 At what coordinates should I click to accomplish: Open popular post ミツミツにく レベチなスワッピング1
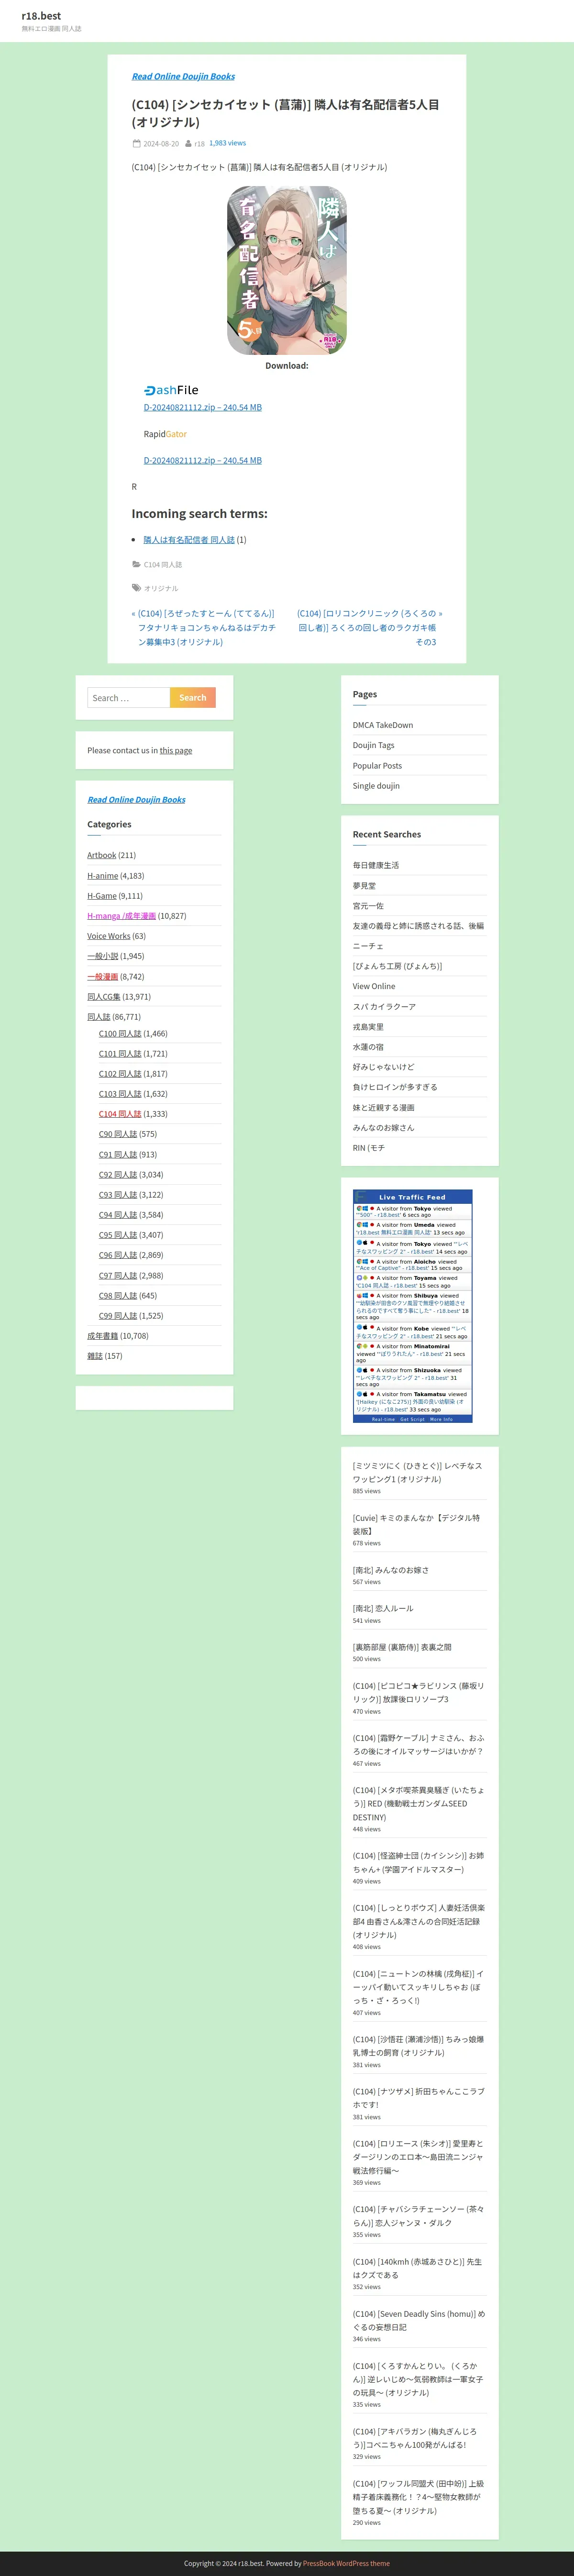click(x=417, y=1472)
